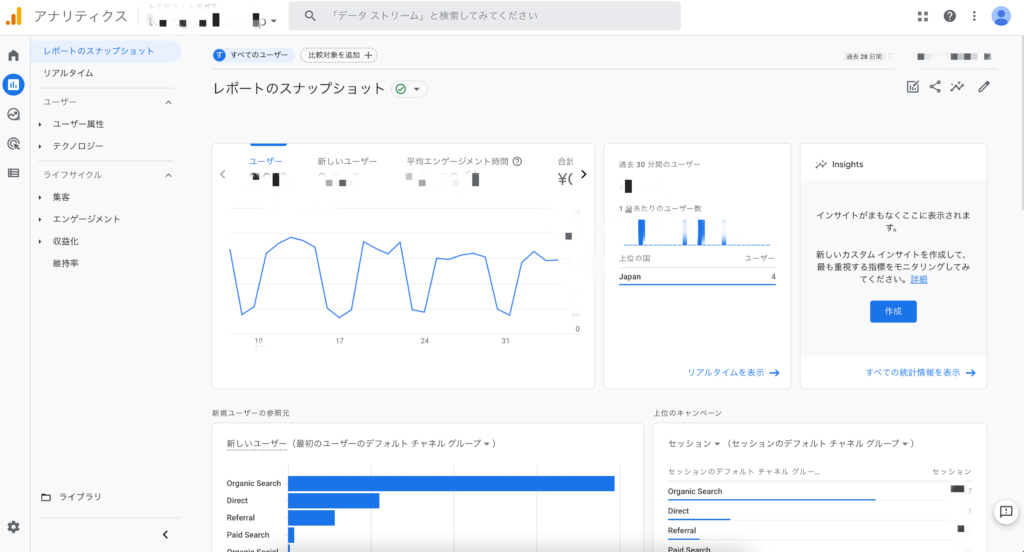Image resolution: width=1024 pixels, height=552 pixels.
Task: Open the Explore icon in left rail
Action: coord(13,114)
